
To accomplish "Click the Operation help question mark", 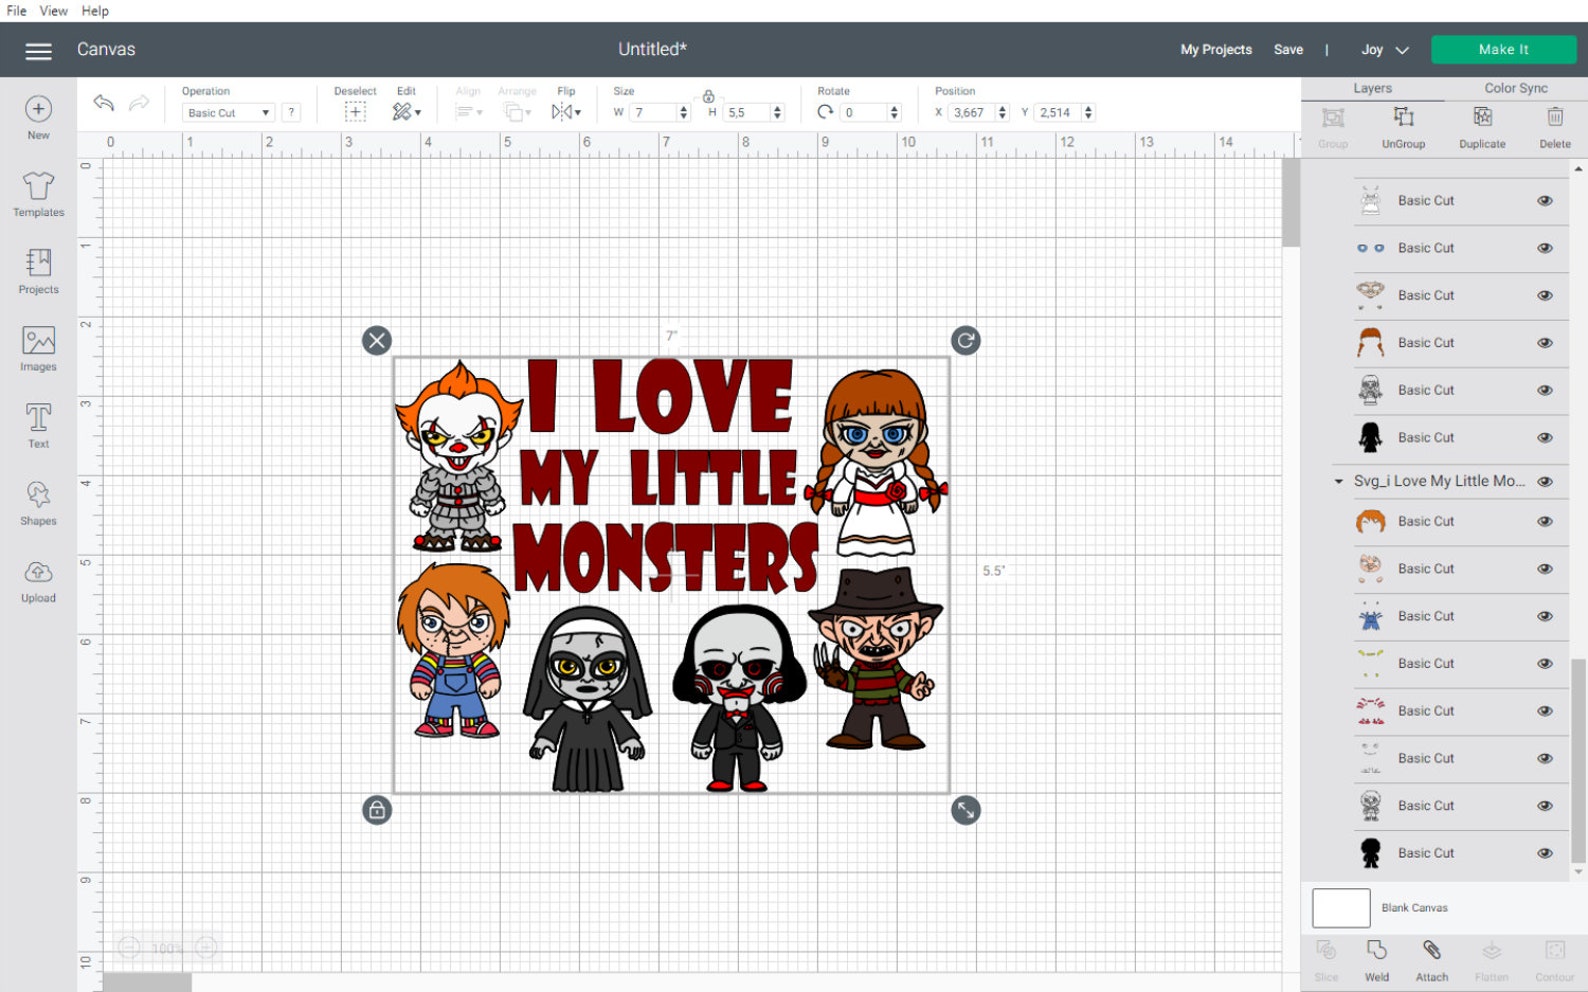I will click(x=291, y=113).
